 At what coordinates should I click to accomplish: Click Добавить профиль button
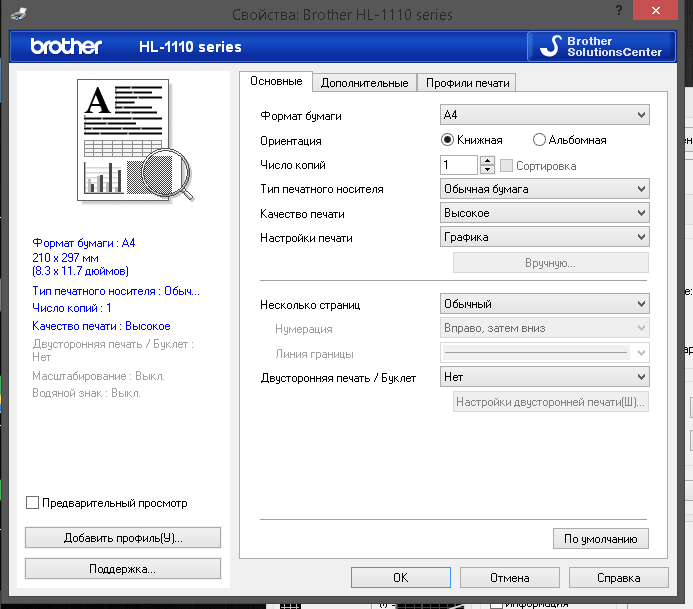(x=123, y=538)
